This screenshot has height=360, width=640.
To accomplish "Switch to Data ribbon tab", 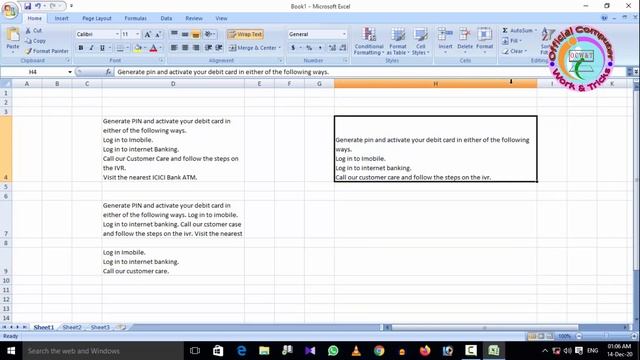I will tap(166, 18).
